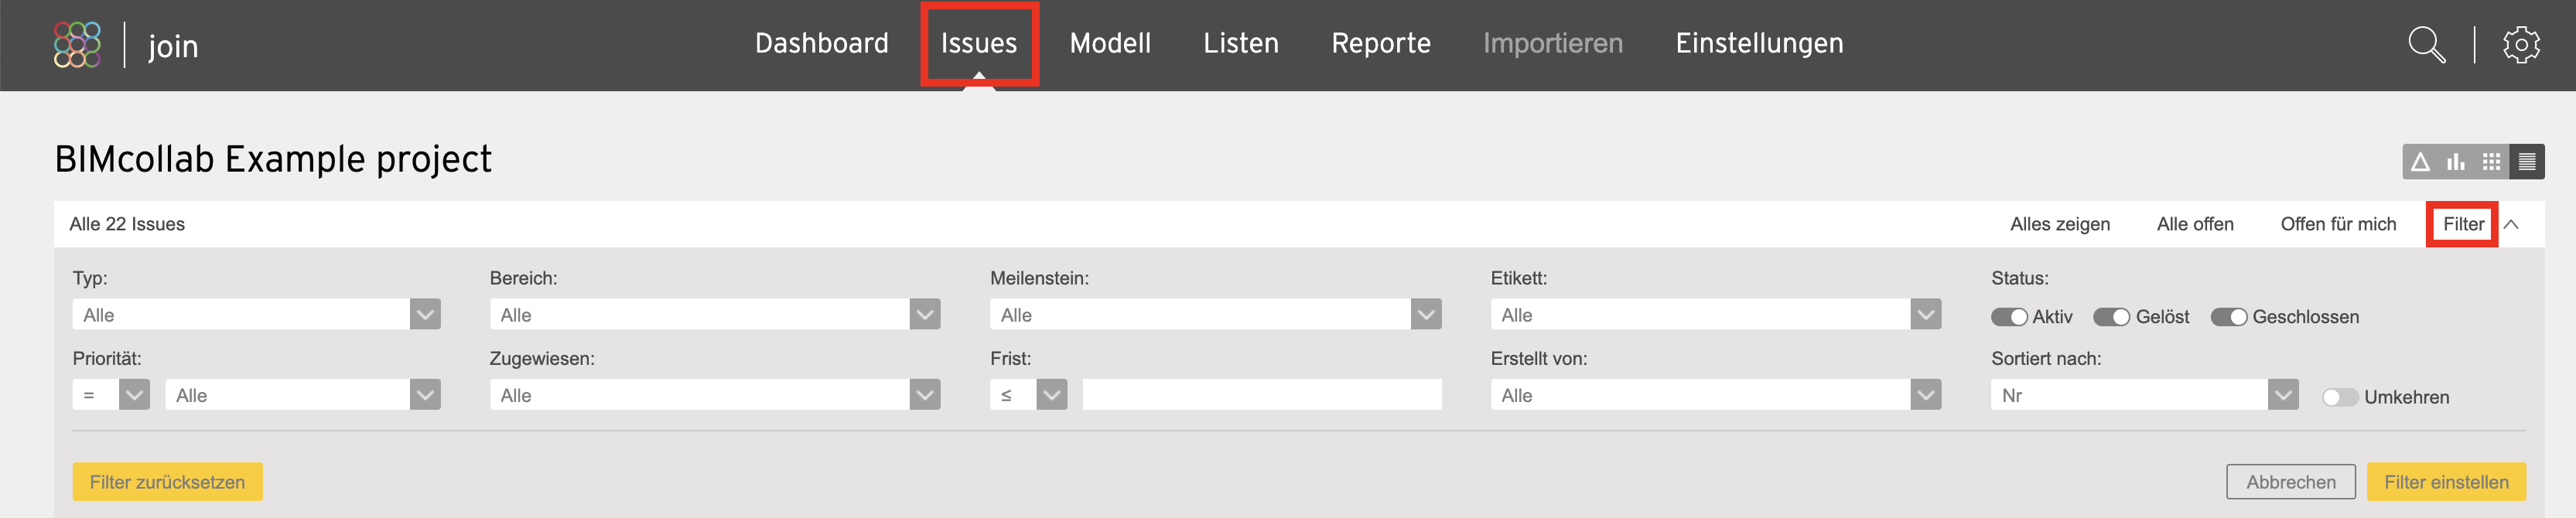The height and width of the screenshot is (518, 2576).
Task: Open the Einstellungen tab
Action: (x=1759, y=43)
